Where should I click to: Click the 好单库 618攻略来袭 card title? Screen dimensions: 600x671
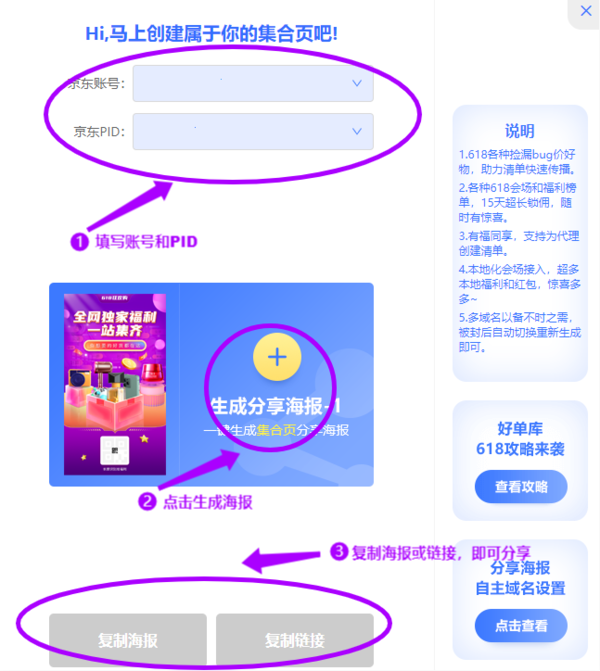click(520, 439)
